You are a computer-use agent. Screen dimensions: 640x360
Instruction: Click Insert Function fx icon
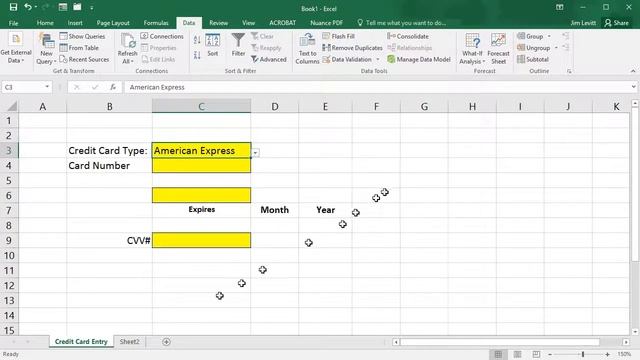pos(113,87)
